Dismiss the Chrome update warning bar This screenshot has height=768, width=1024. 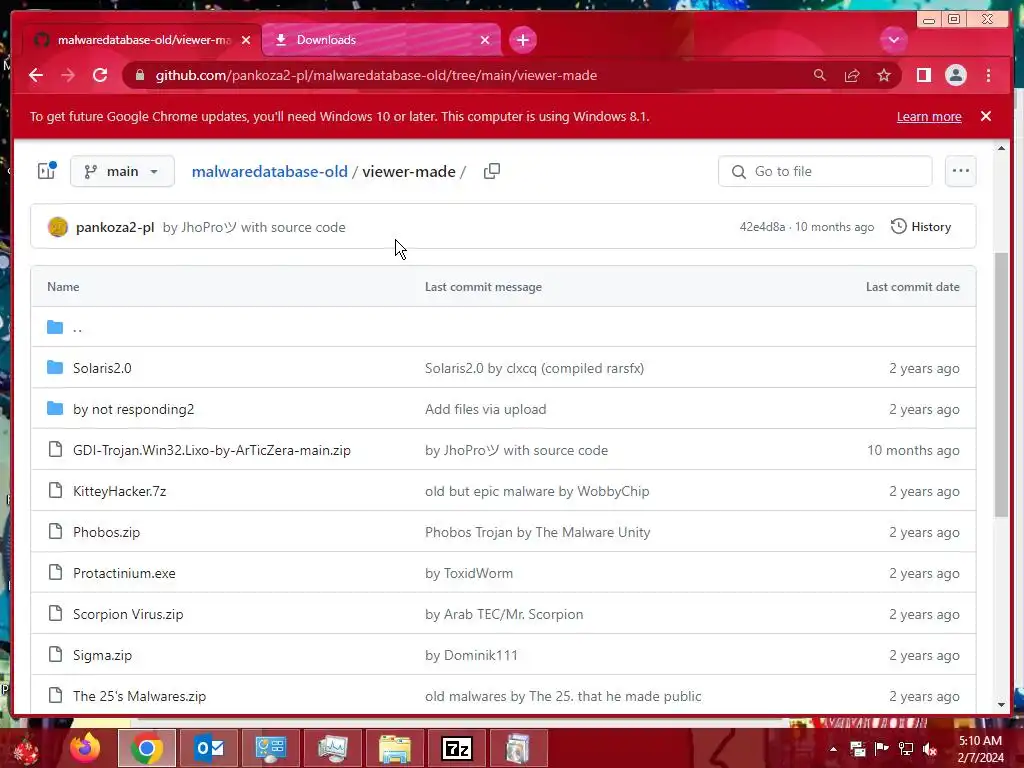coord(985,116)
